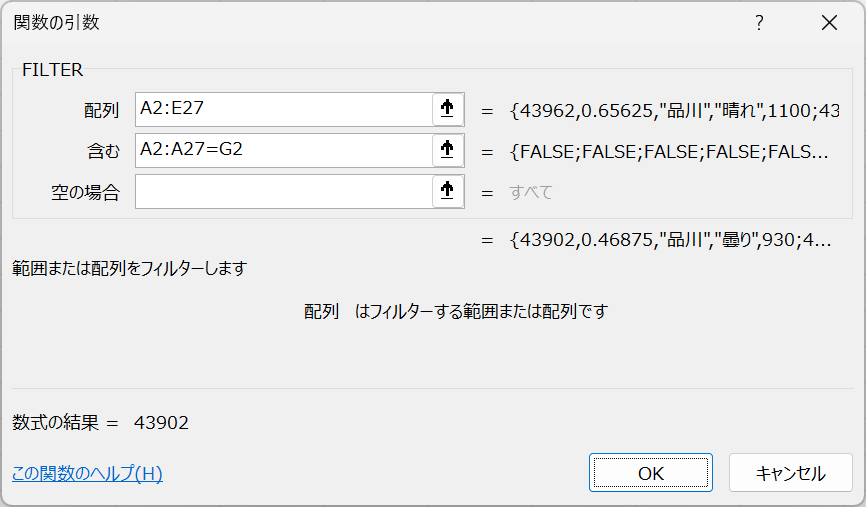Screen dimensions: 866x507
Task: Select the 含む argument label
Action: pos(102,151)
